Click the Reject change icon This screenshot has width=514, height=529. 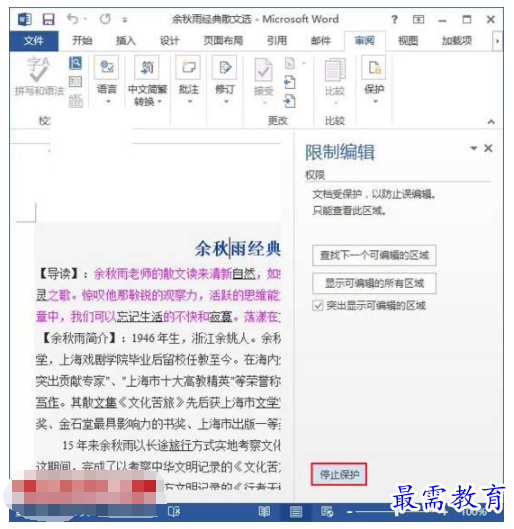(x=290, y=63)
